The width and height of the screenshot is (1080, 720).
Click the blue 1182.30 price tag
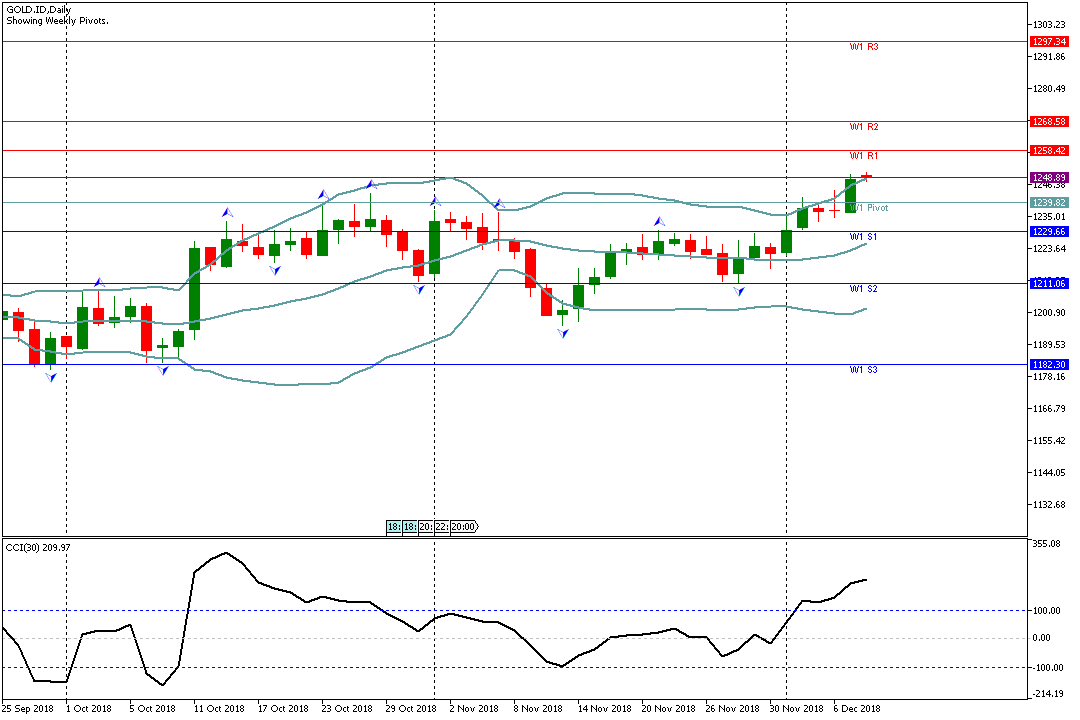click(x=1048, y=365)
